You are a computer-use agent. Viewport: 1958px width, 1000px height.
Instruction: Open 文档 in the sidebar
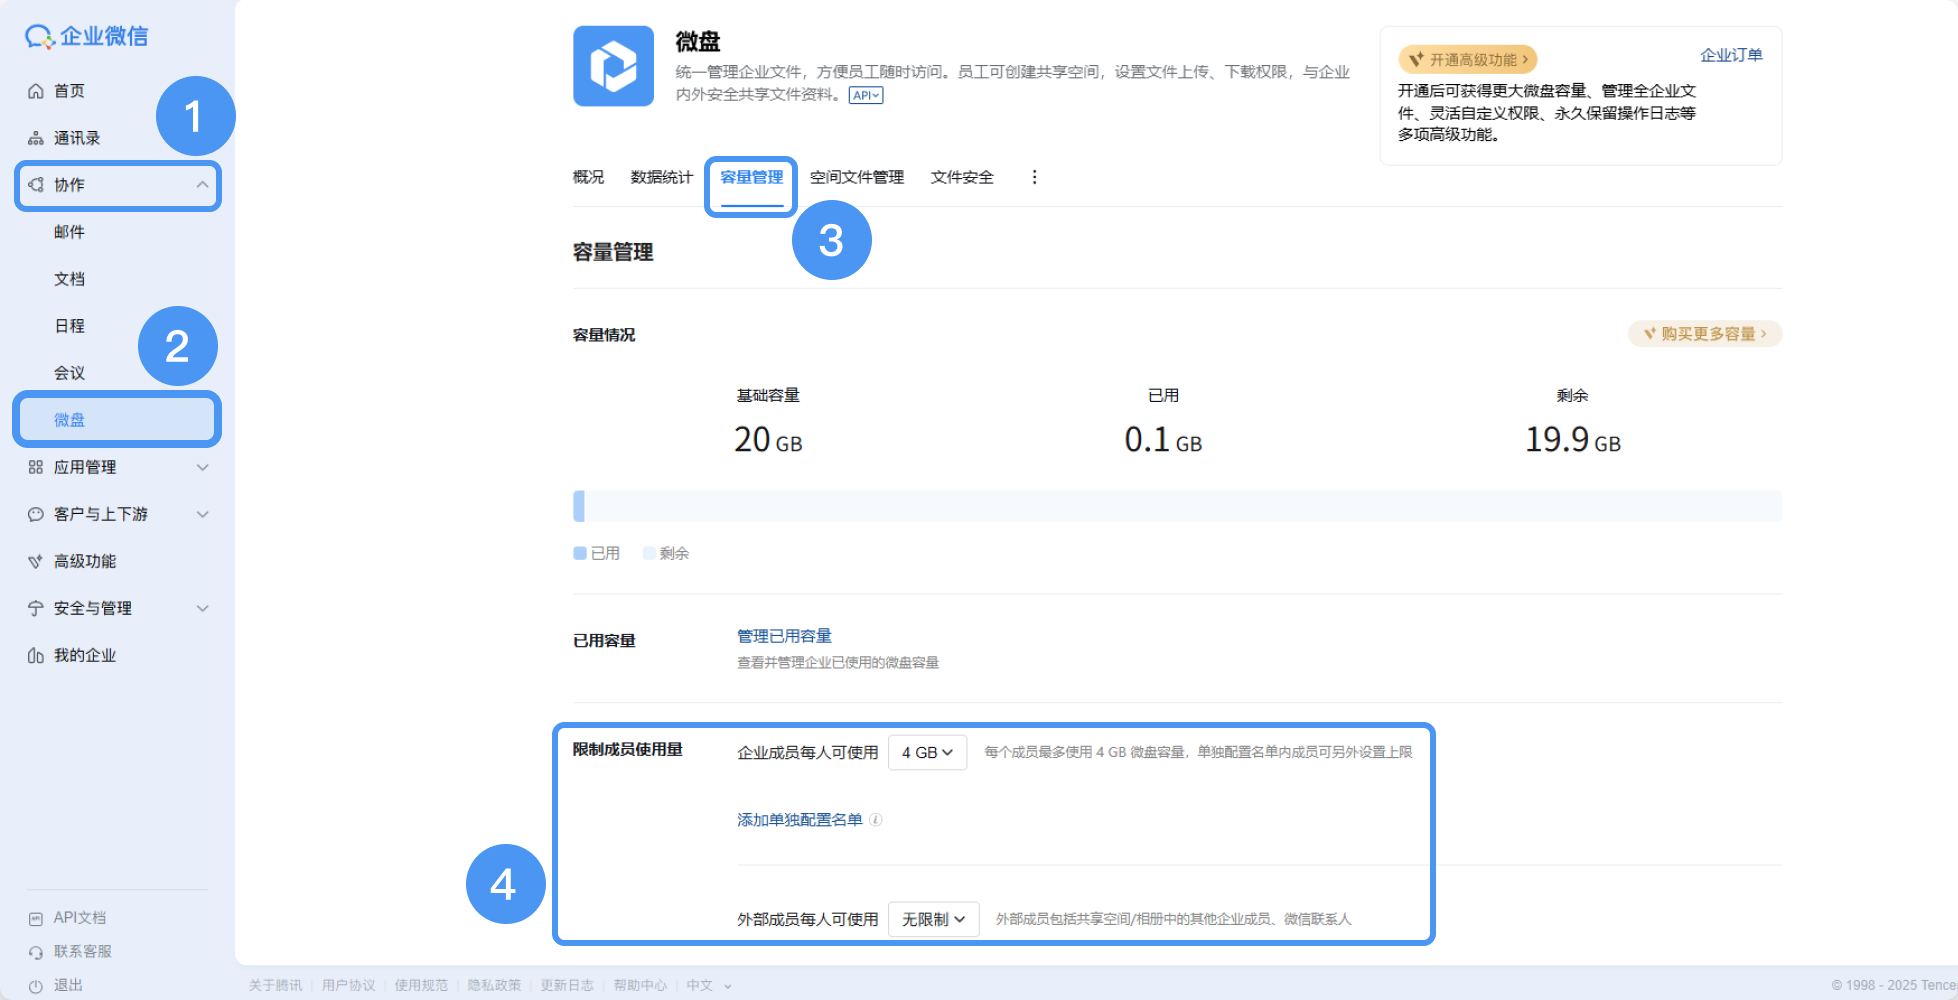[69, 279]
